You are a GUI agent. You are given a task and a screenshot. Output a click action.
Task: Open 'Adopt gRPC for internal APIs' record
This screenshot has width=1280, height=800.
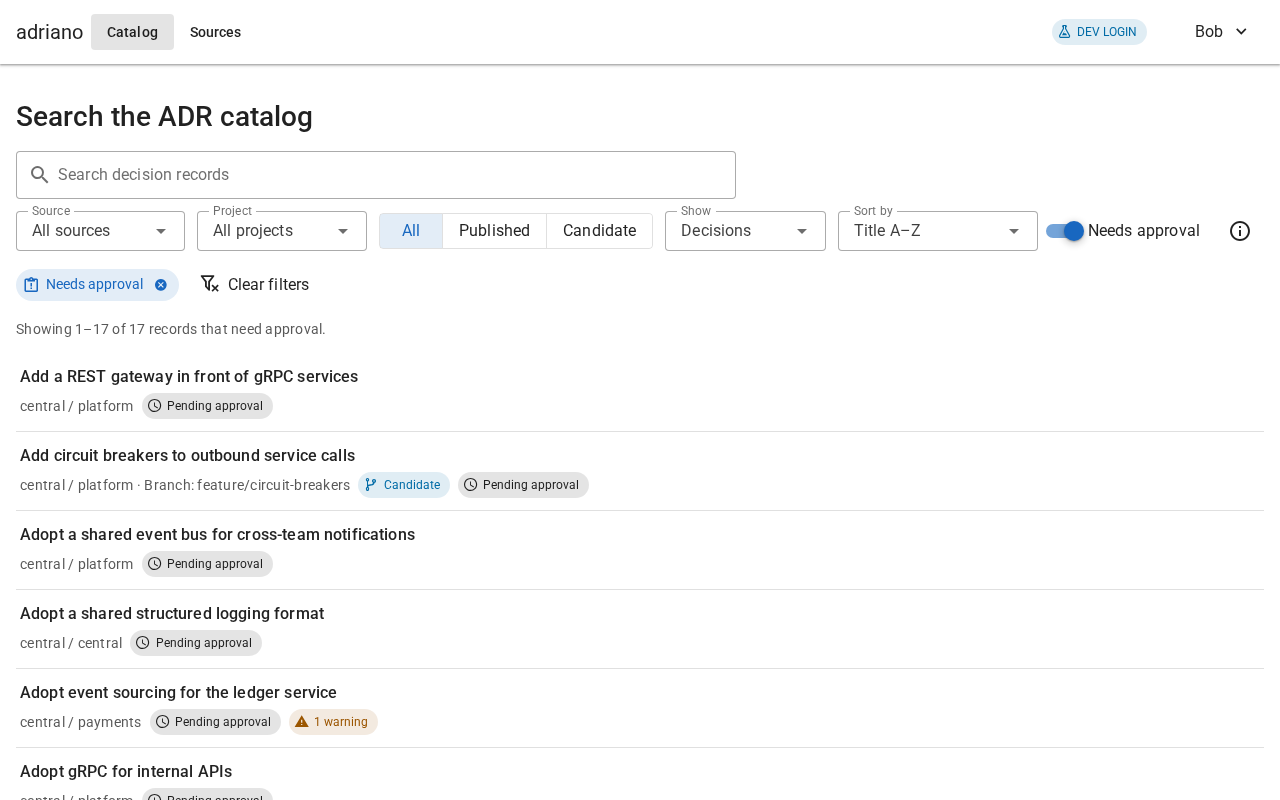[x=126, y=772]
